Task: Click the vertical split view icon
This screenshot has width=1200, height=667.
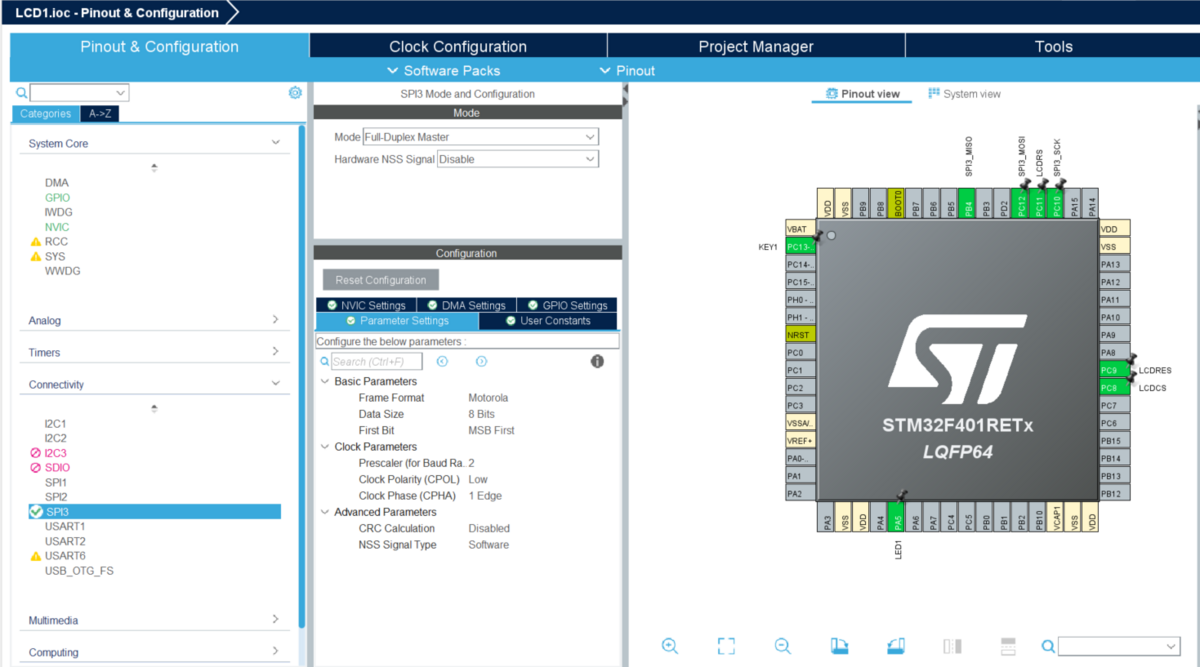Action: [x=952, y=646]
